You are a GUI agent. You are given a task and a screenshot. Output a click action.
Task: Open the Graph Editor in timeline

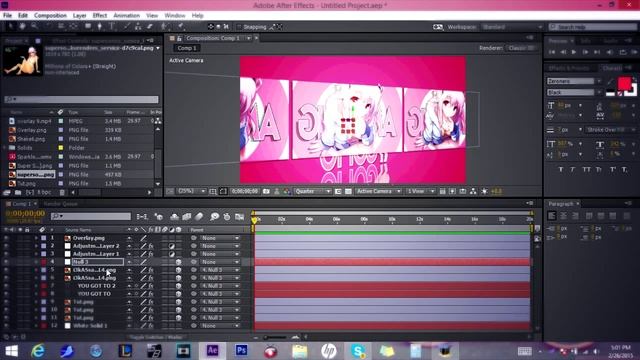[240, 217]
